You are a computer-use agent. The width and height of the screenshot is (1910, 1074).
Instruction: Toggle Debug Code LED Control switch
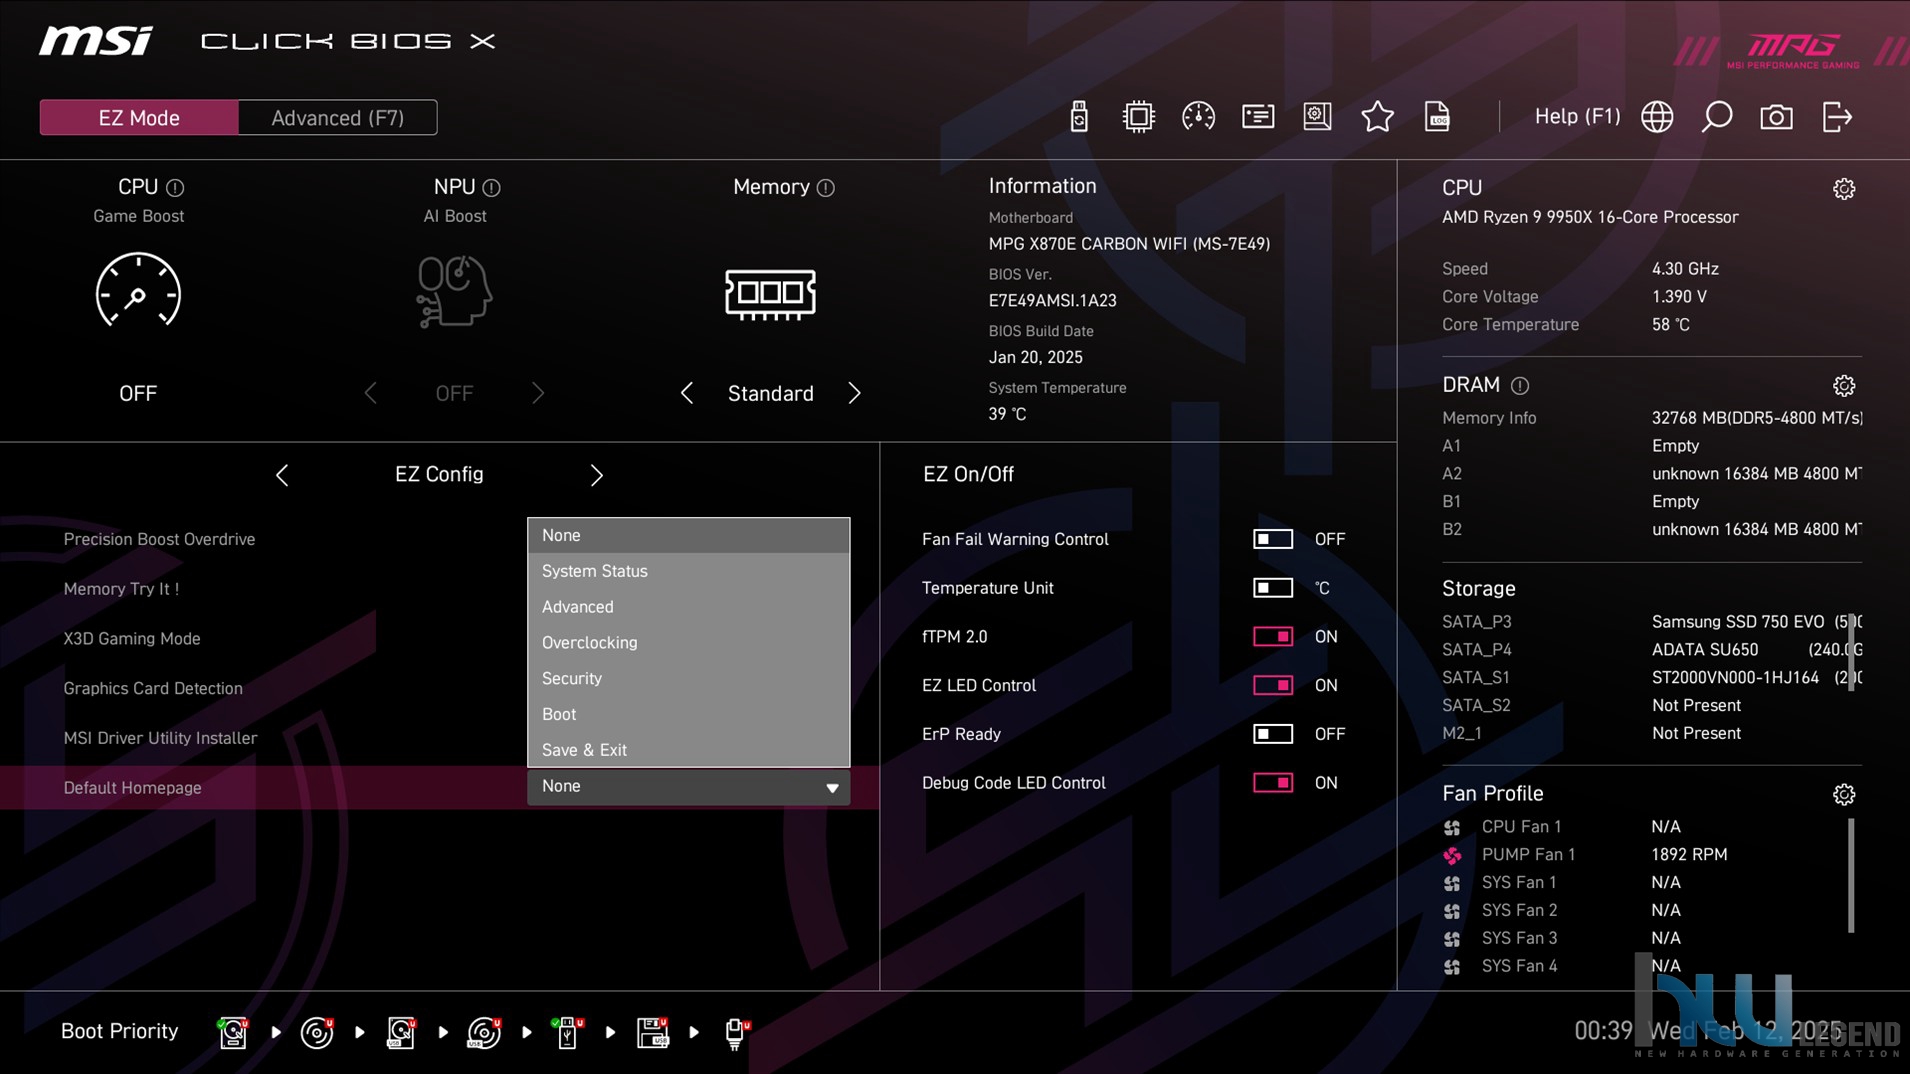pyautogui.click(x=1272, y=783)
